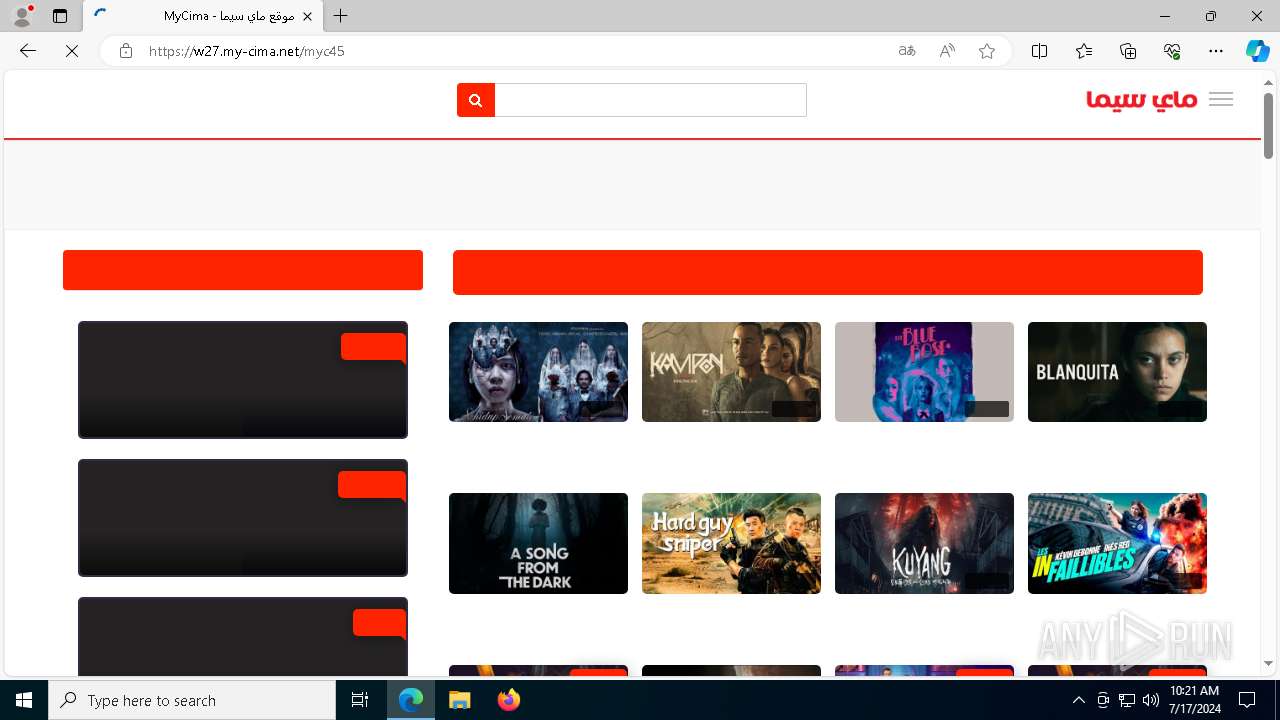Click the red search button on MyCima
This screenshot has height=720, width=1280.
pos(476,100)
